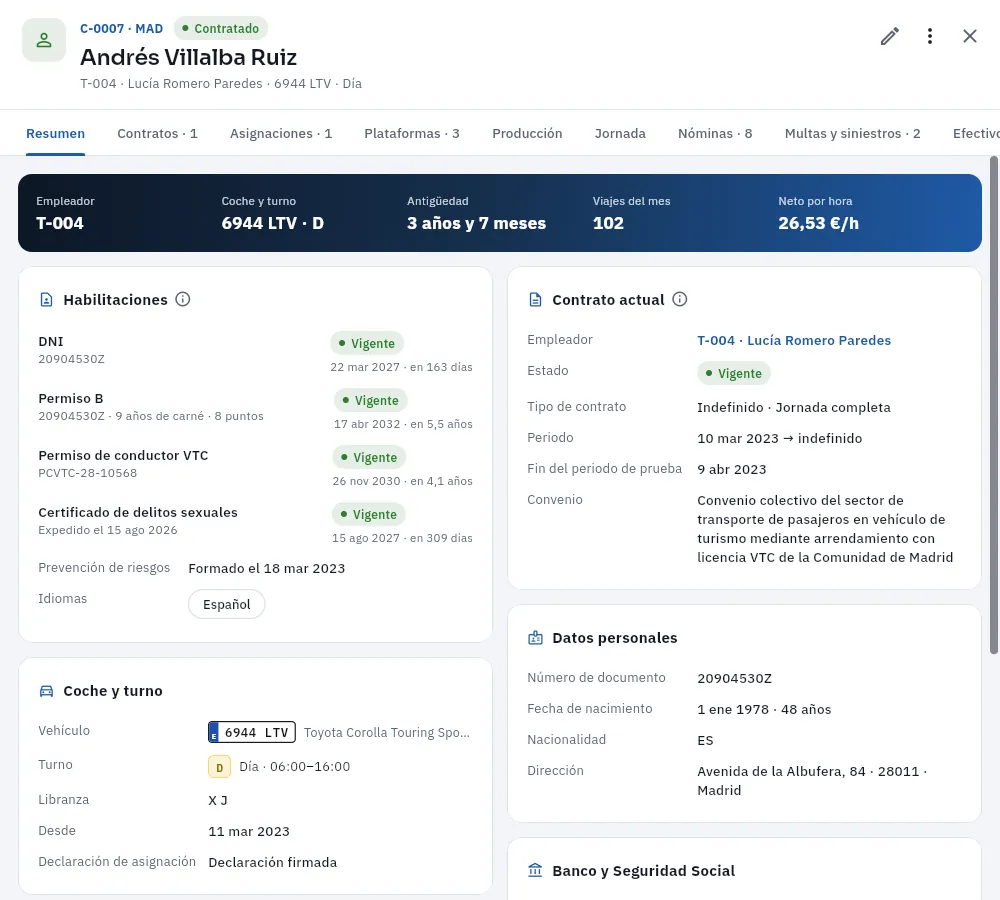
Task: Click birth date 1 ene 1978 · 48 años
Action: 764,709
